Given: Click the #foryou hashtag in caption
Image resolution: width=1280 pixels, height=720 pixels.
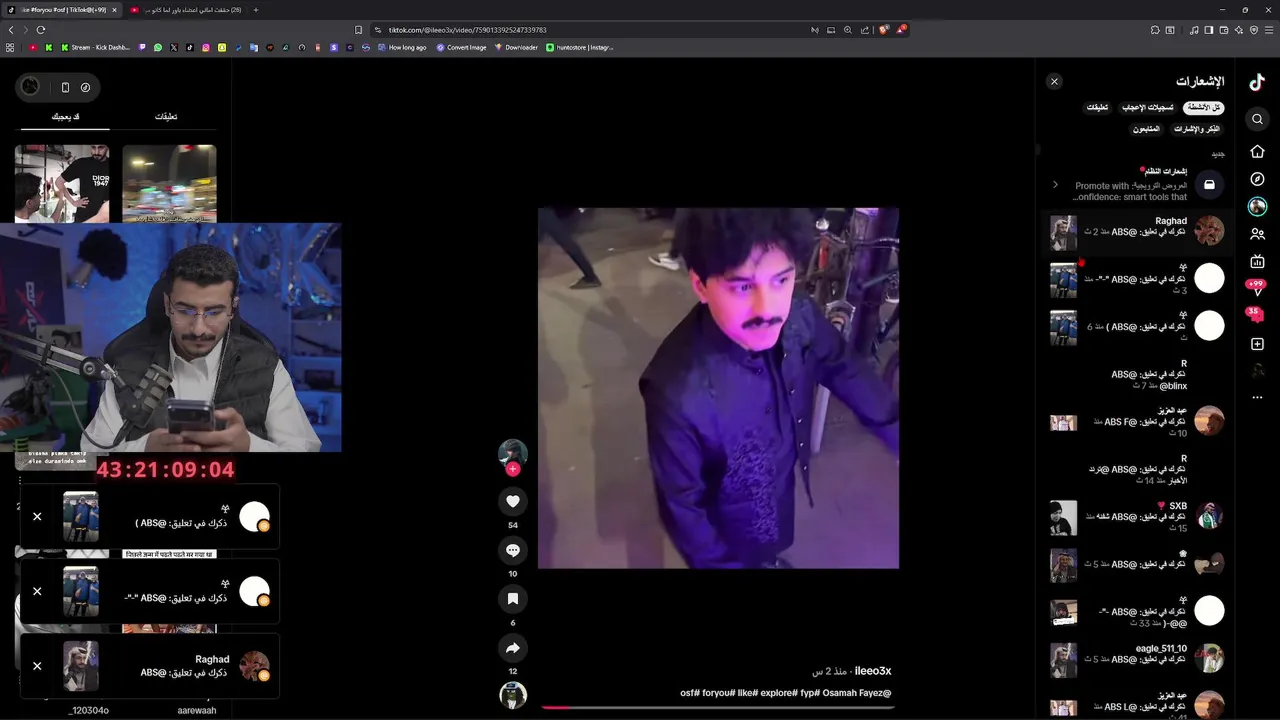Looking at the screenshot, I should [718, 693].
